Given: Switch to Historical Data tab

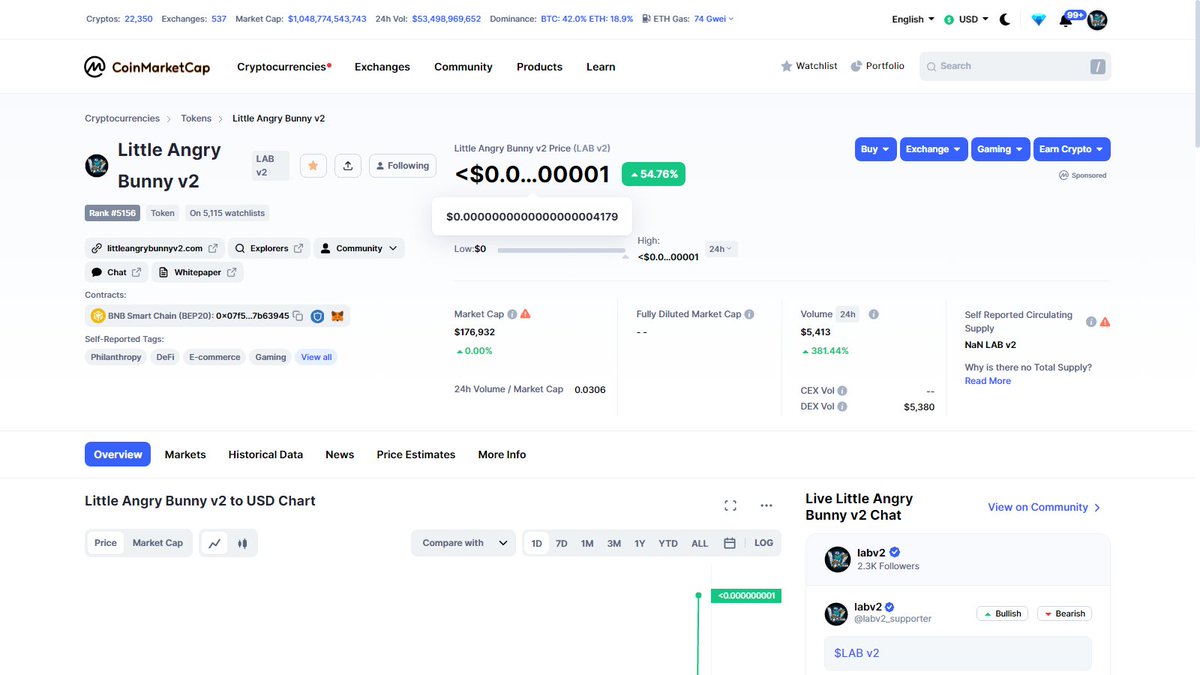Looking at the screenshot, I should [x=265, y=454].
